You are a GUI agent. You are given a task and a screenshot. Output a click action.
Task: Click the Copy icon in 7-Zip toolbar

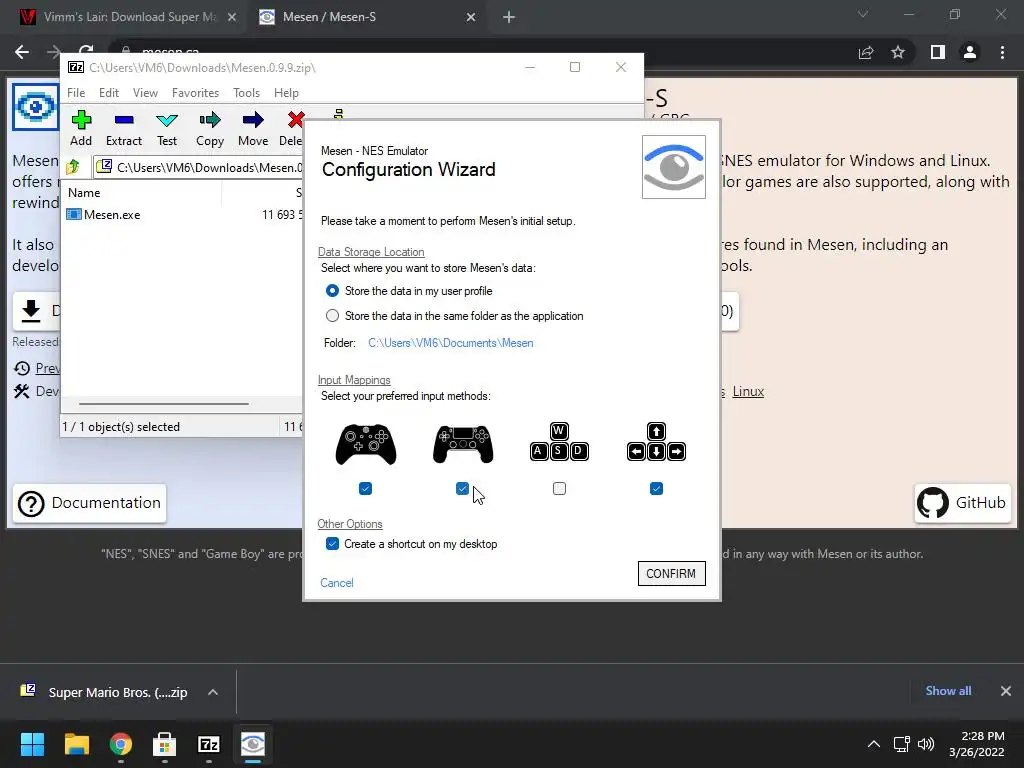coord(210,120)
